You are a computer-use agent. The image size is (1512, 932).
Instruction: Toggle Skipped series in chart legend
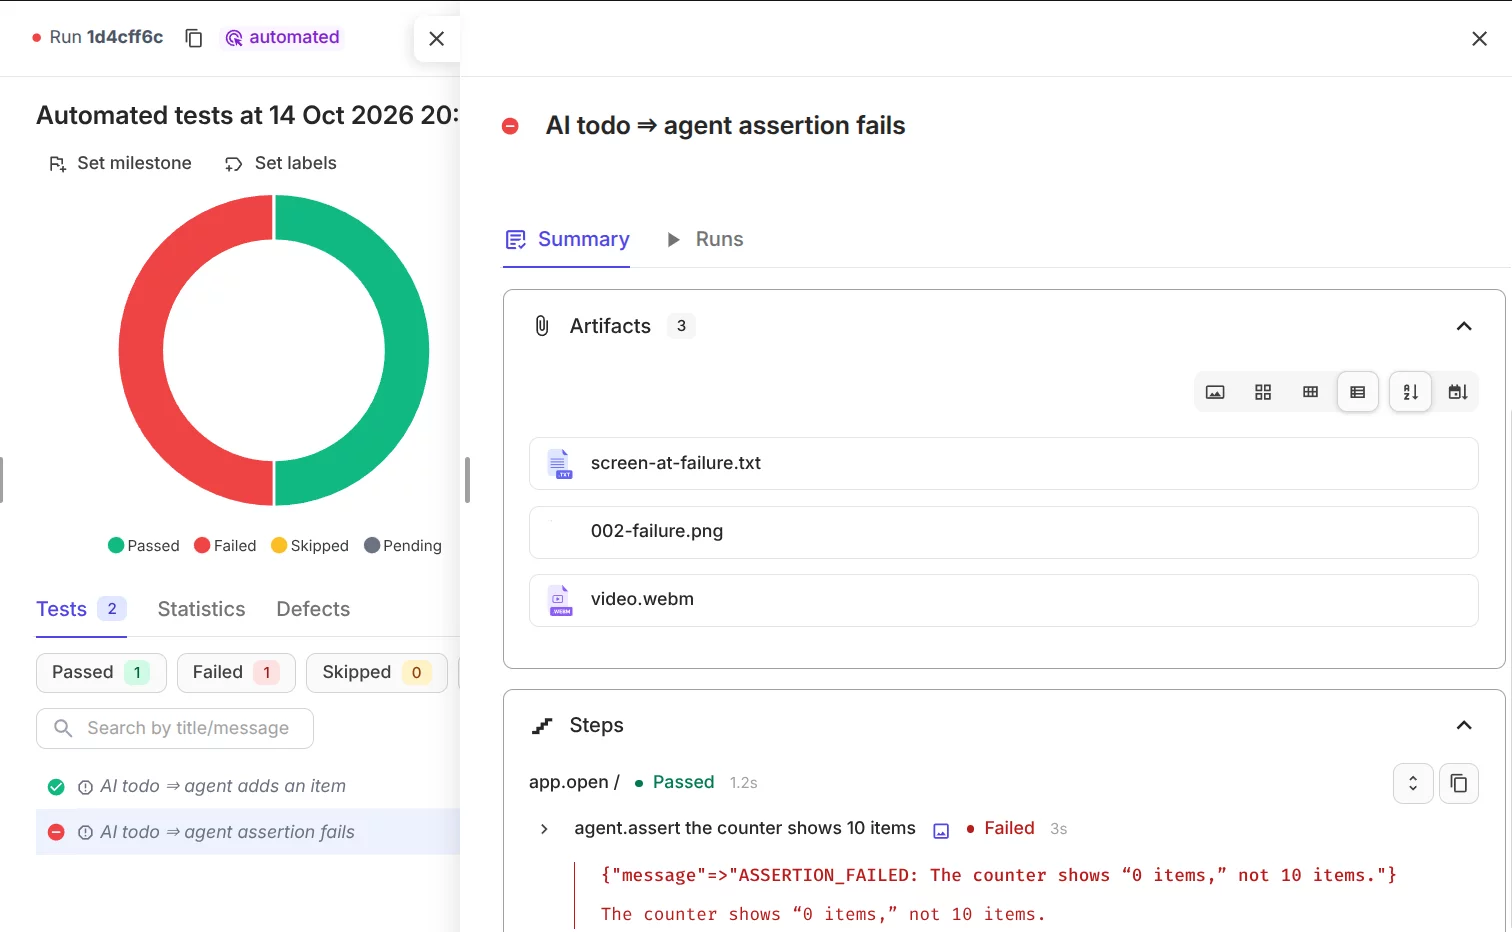(310, 545)
